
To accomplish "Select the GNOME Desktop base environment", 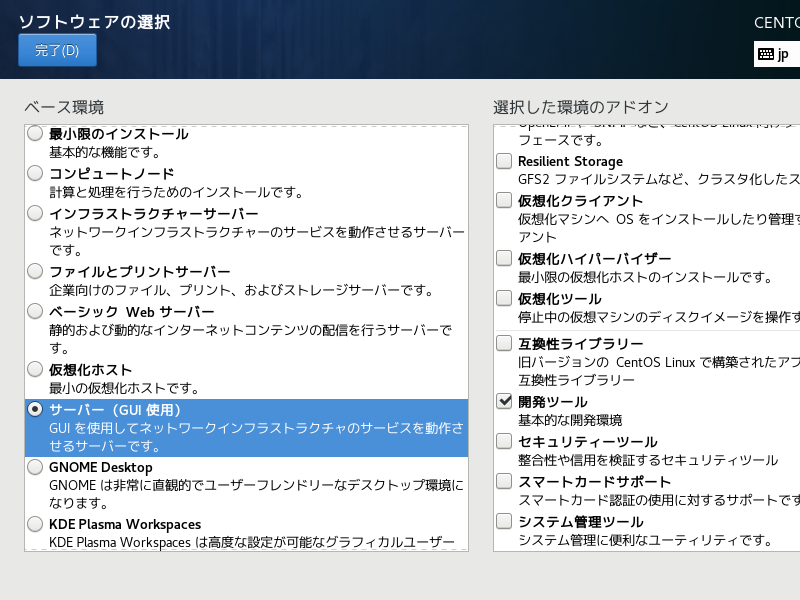I will [x=35, y=467].
